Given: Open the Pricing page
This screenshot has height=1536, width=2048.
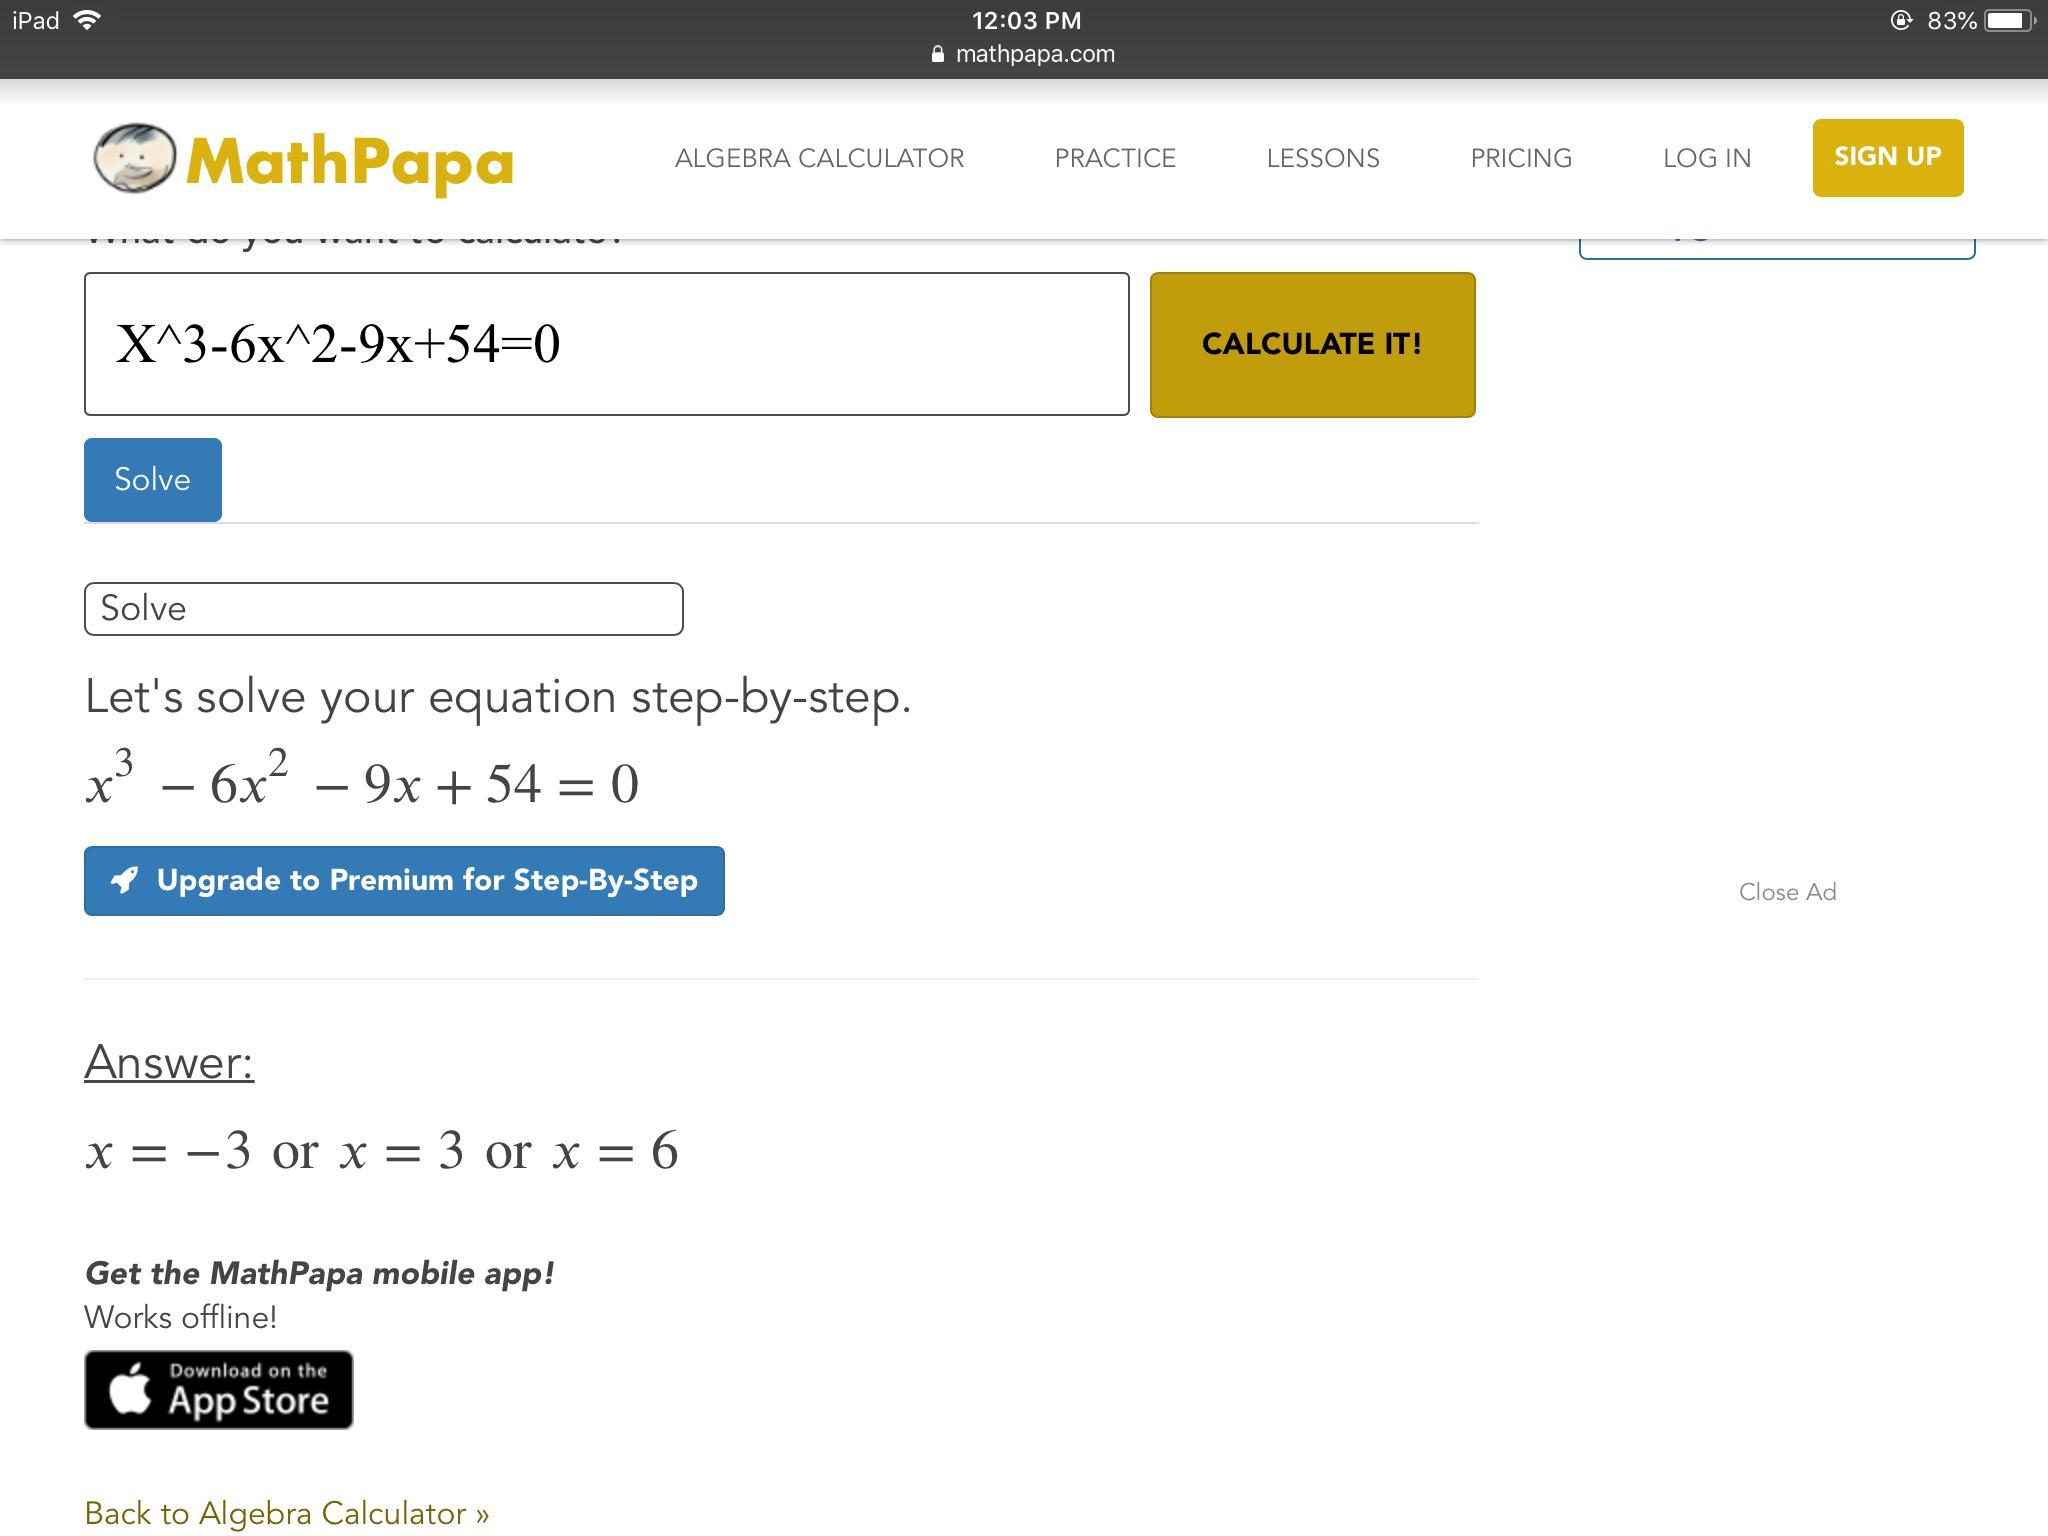Looking at the screenshot, I should click(x=1520, y=158).
